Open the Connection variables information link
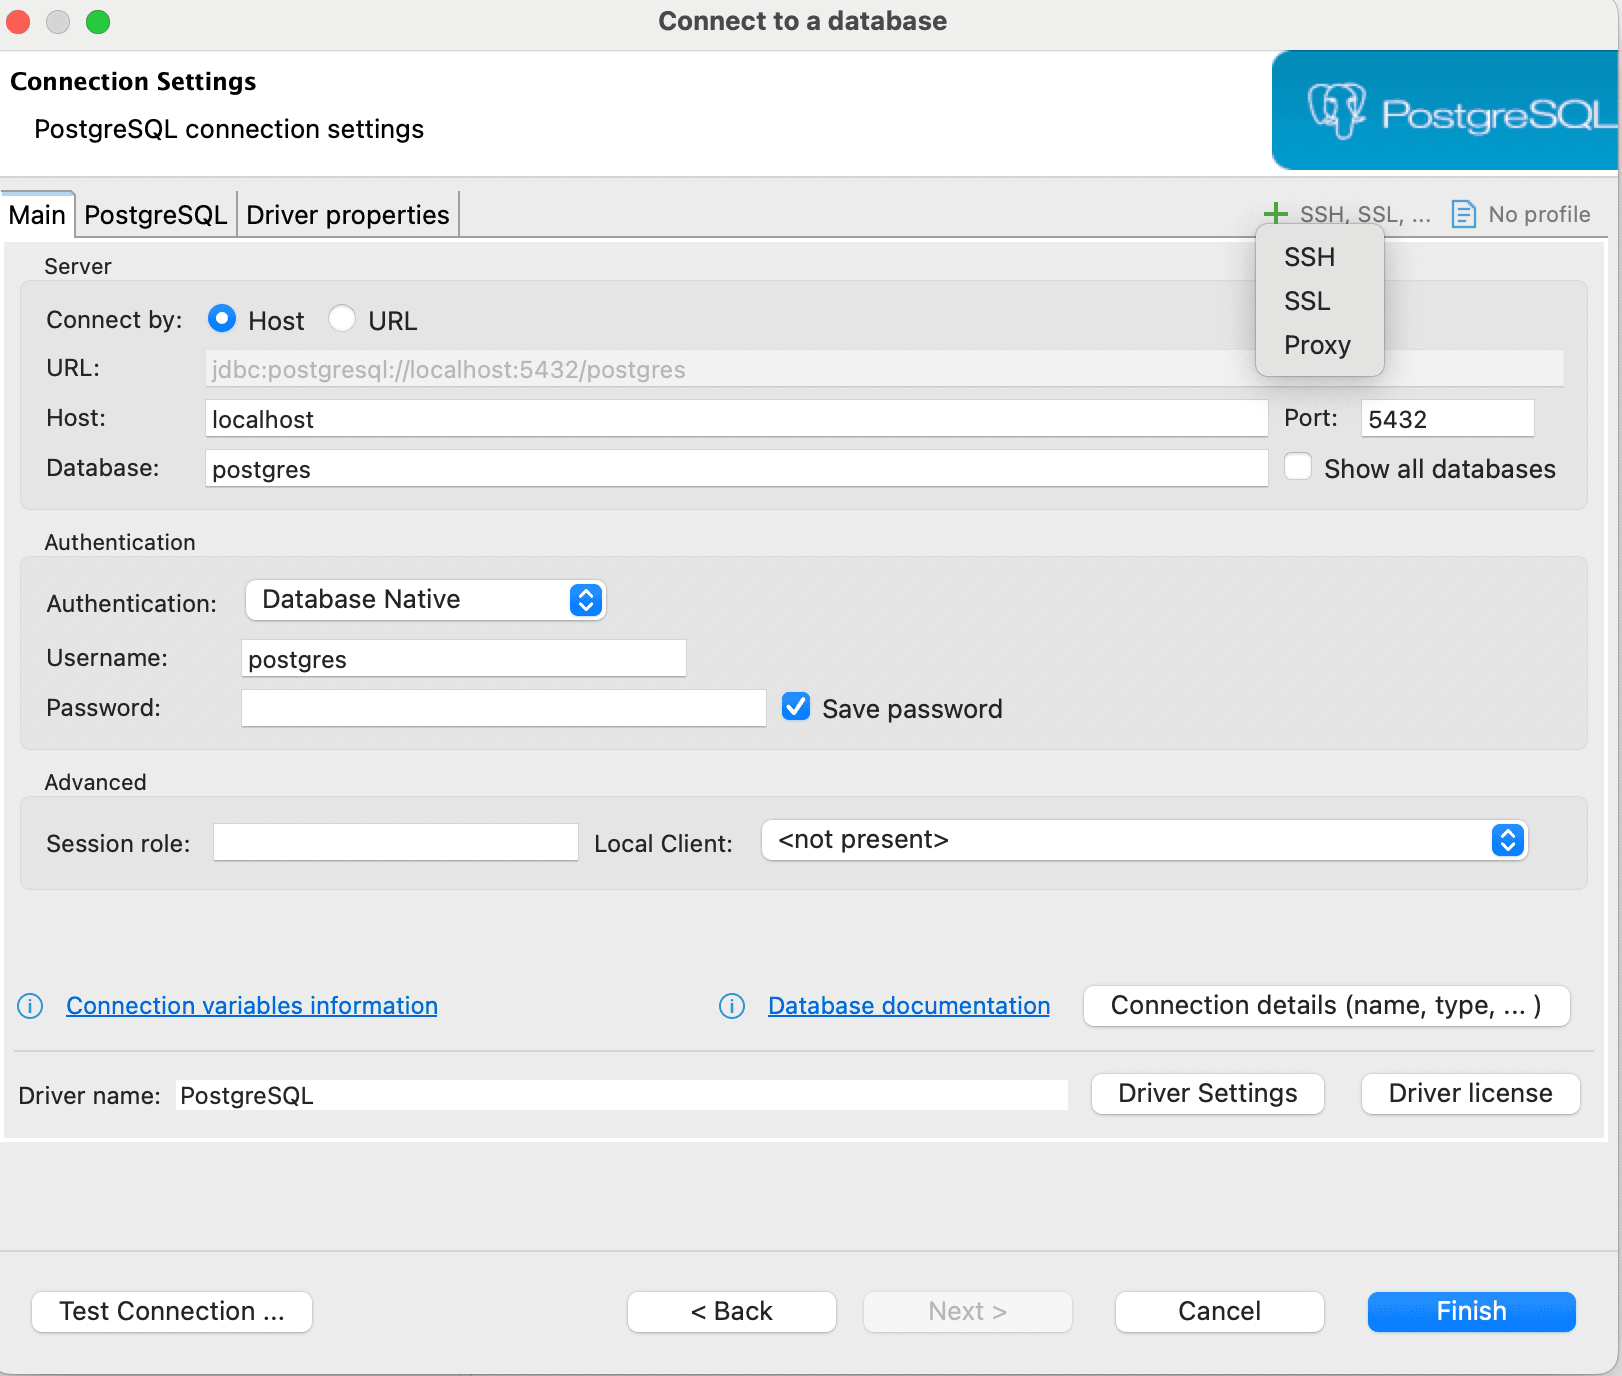Screen dimensions: 1622x1376 coord(252,1006)
